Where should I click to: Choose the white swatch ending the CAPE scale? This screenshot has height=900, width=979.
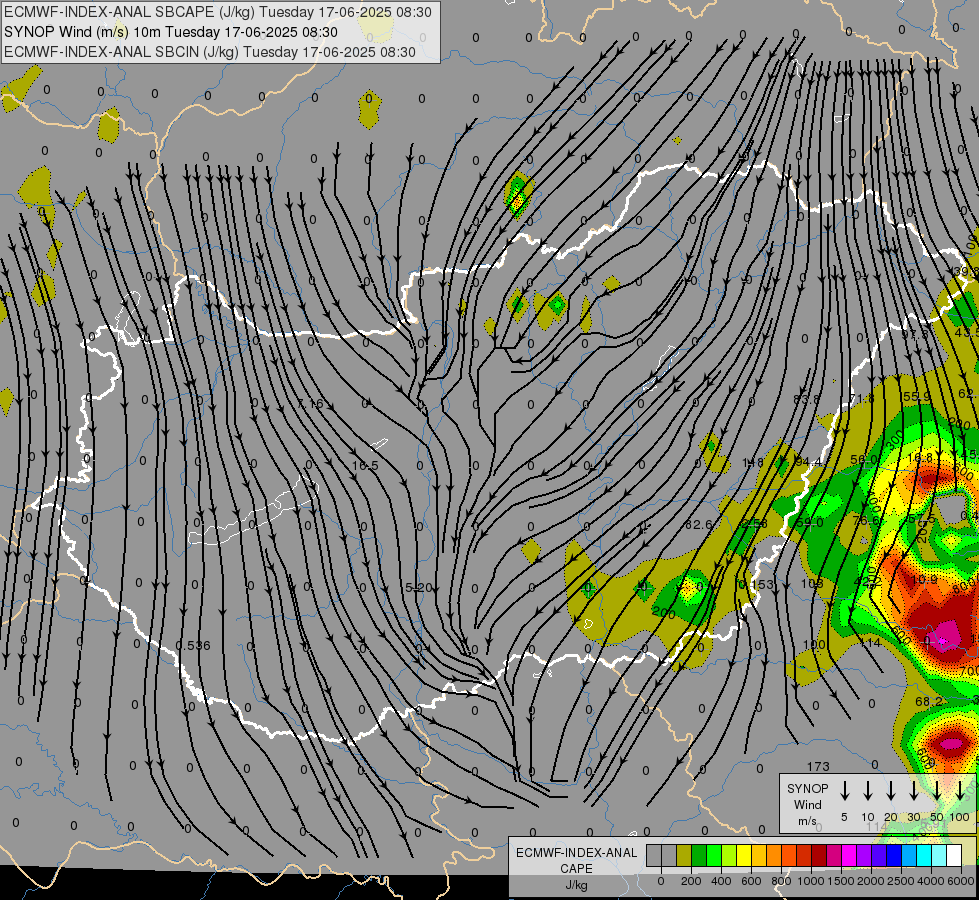(x=955, y=855)
